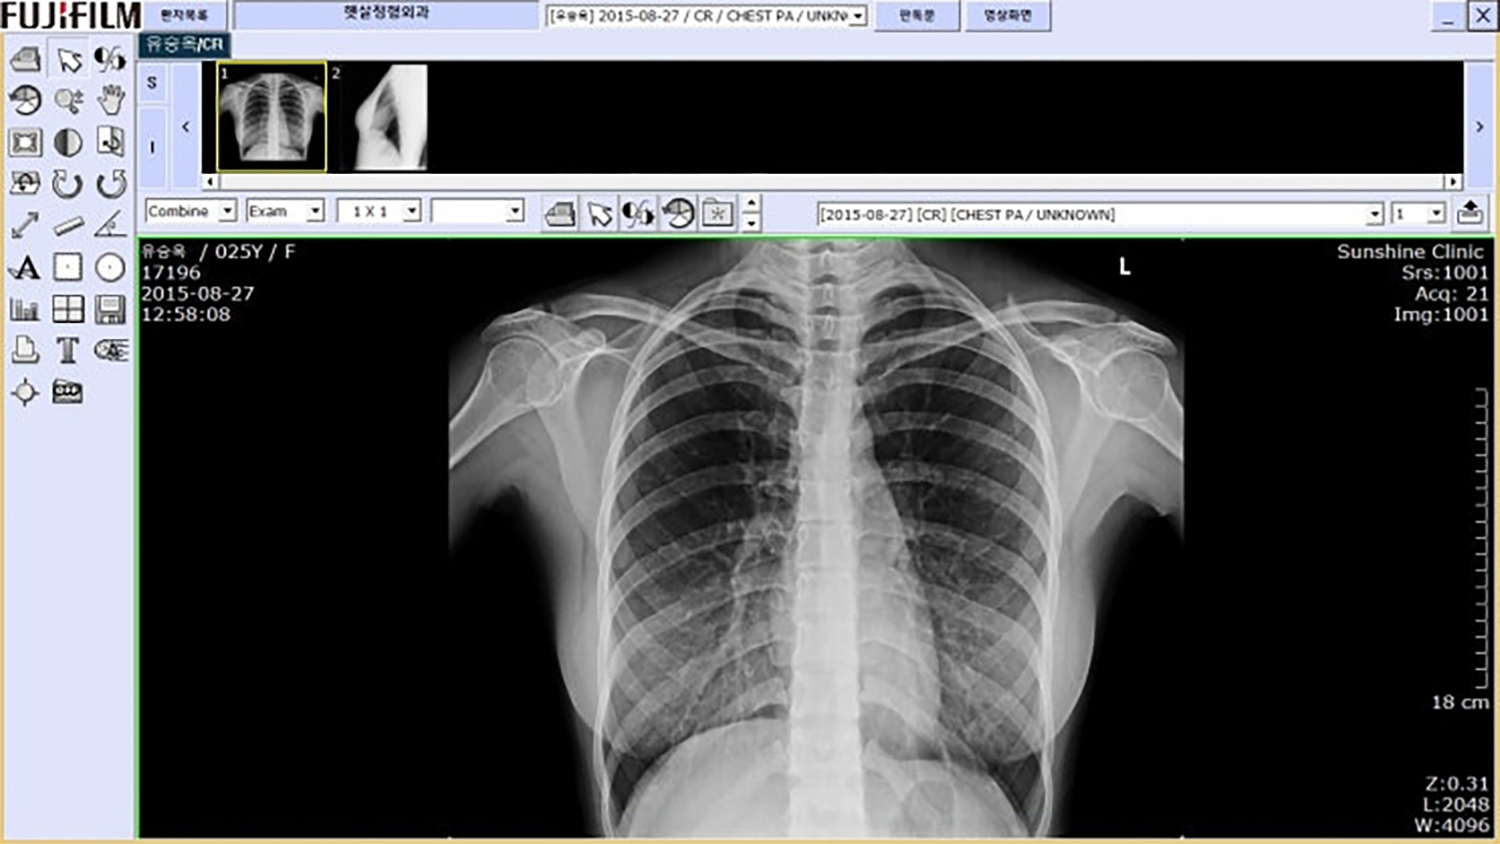Click the floppy disk save icon
The width and height of the screenshot is (1500, 844).
(111, 309)
